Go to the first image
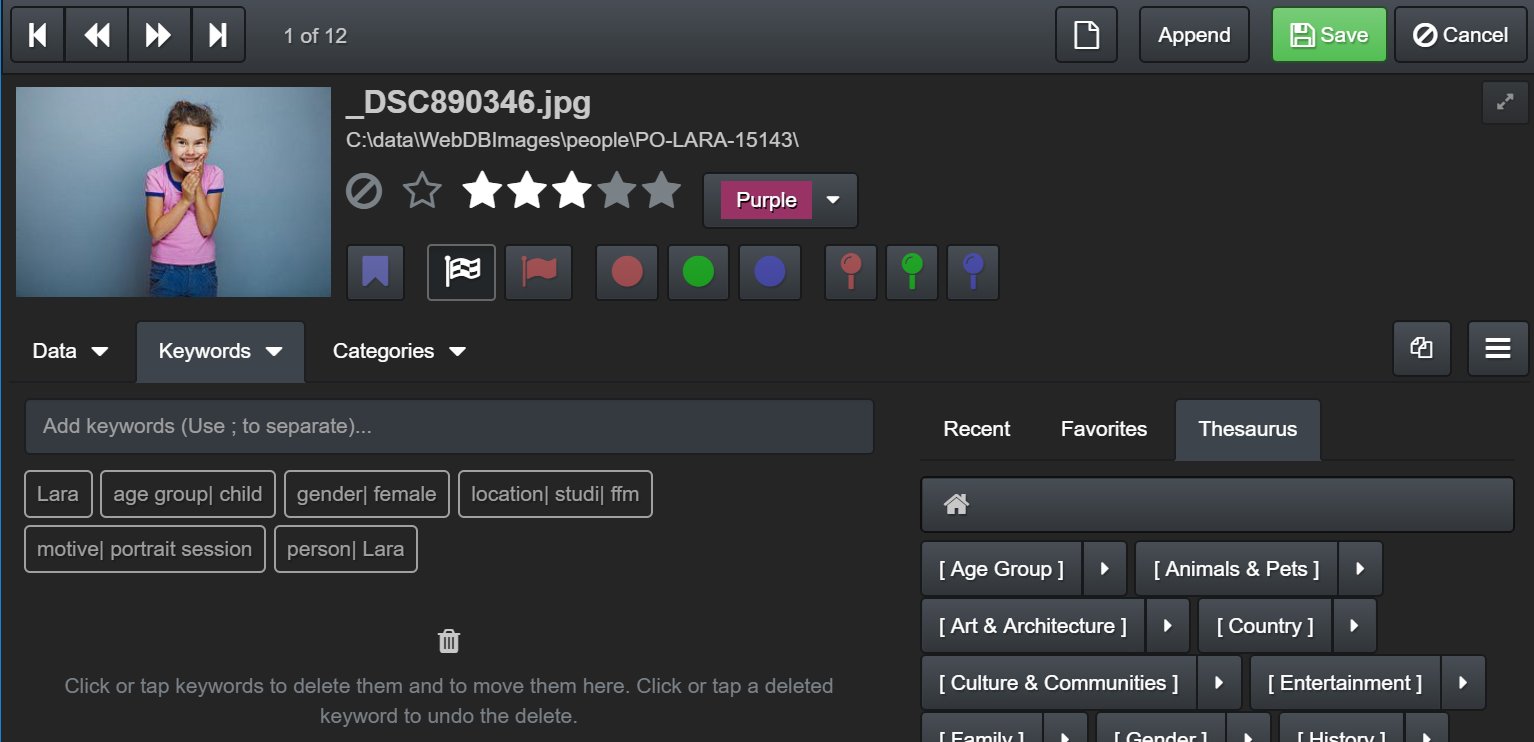Viewport: 1534px width, 742px height. pyautogui.click(x=38, y=35)
